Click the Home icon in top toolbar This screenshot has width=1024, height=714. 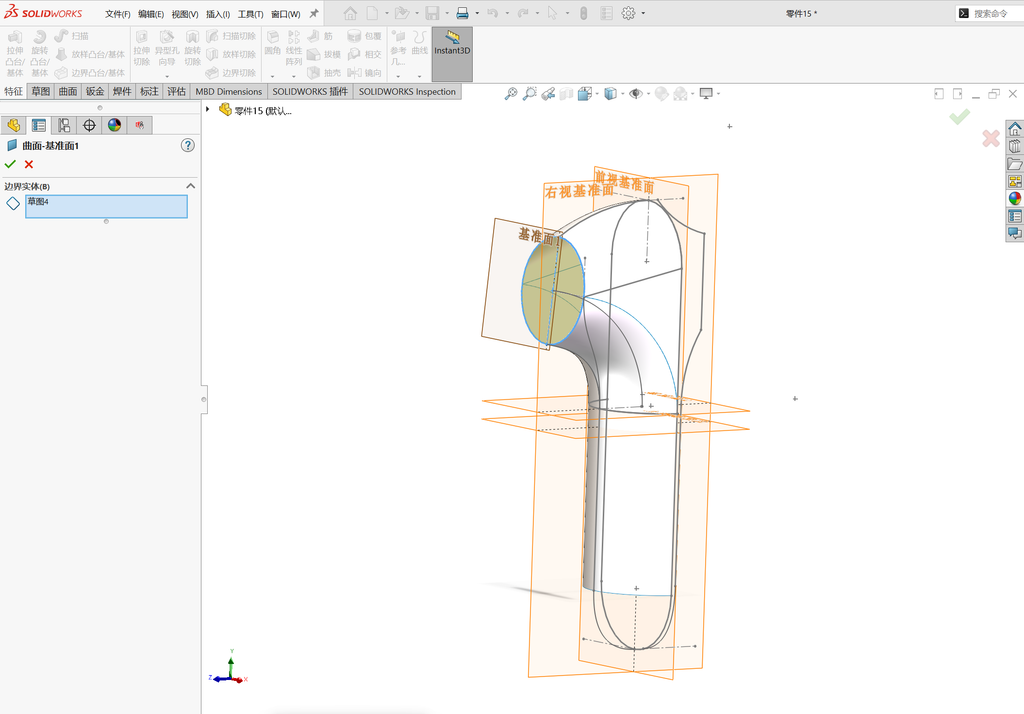pos(350,13)
